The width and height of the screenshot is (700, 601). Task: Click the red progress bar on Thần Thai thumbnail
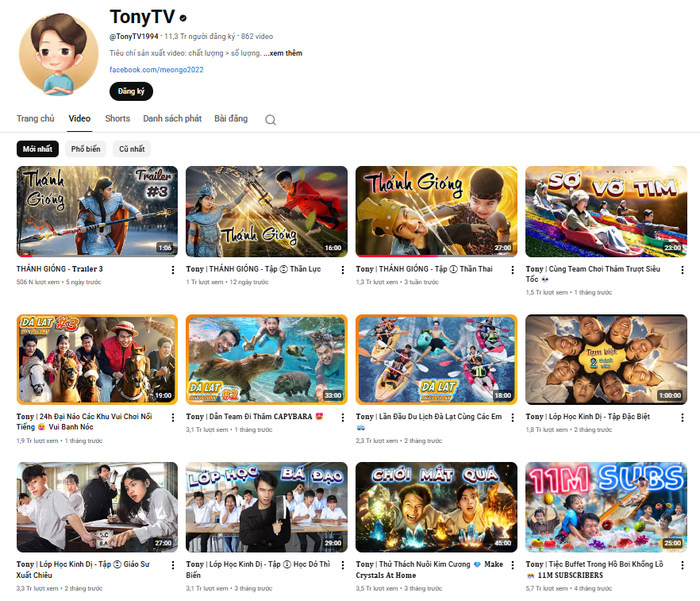[x=397, y=256]
